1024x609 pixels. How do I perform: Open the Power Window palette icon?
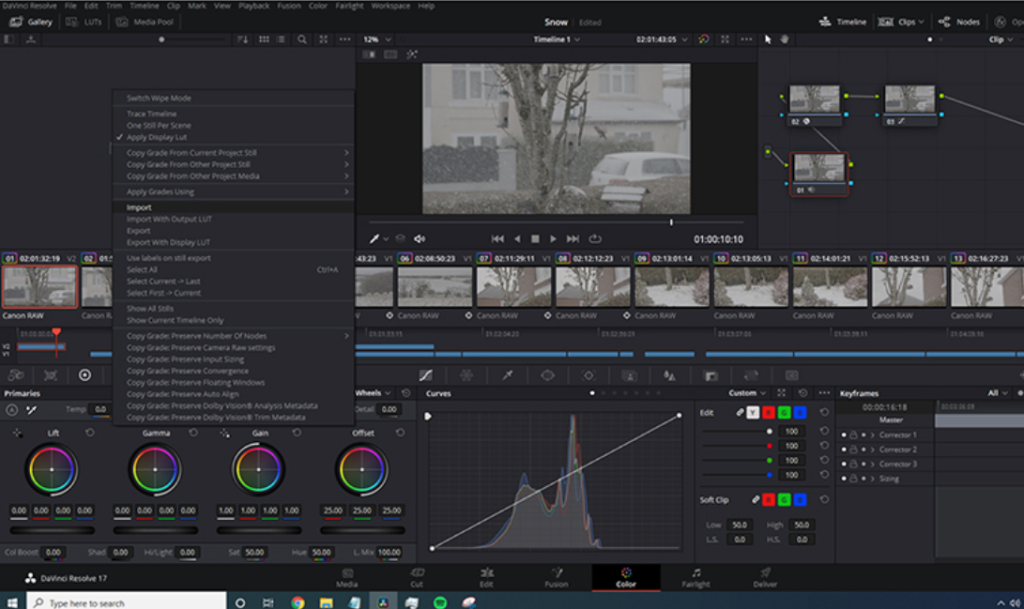tap(547, 375)
